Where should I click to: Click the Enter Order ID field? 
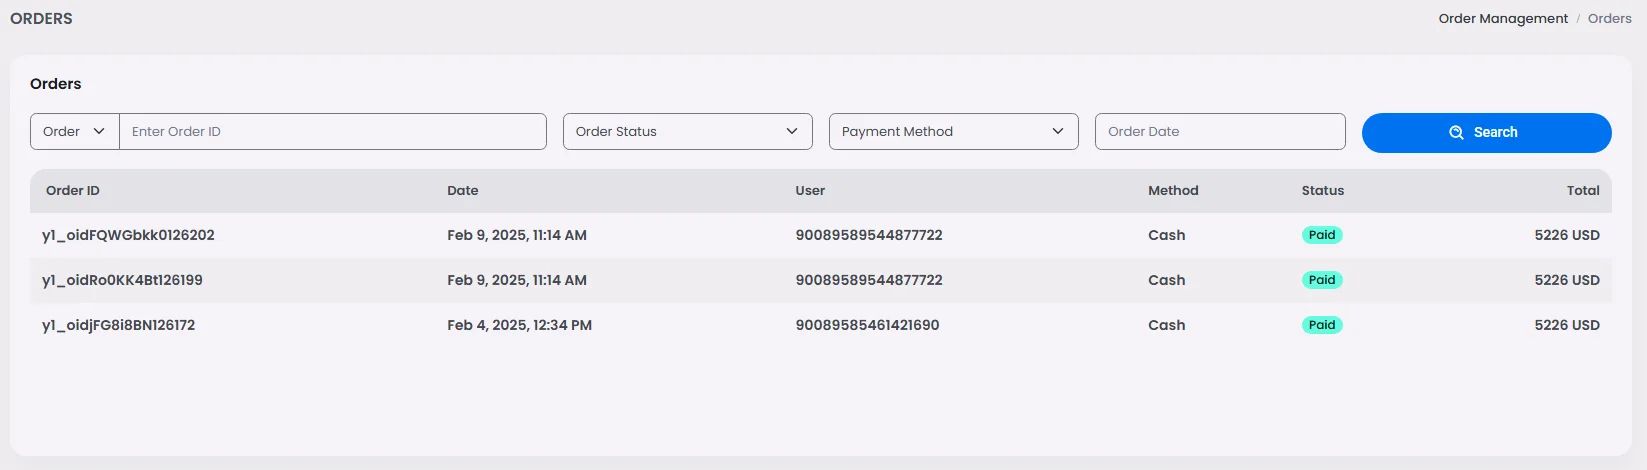pyautogui.click(x=332, y=132)
